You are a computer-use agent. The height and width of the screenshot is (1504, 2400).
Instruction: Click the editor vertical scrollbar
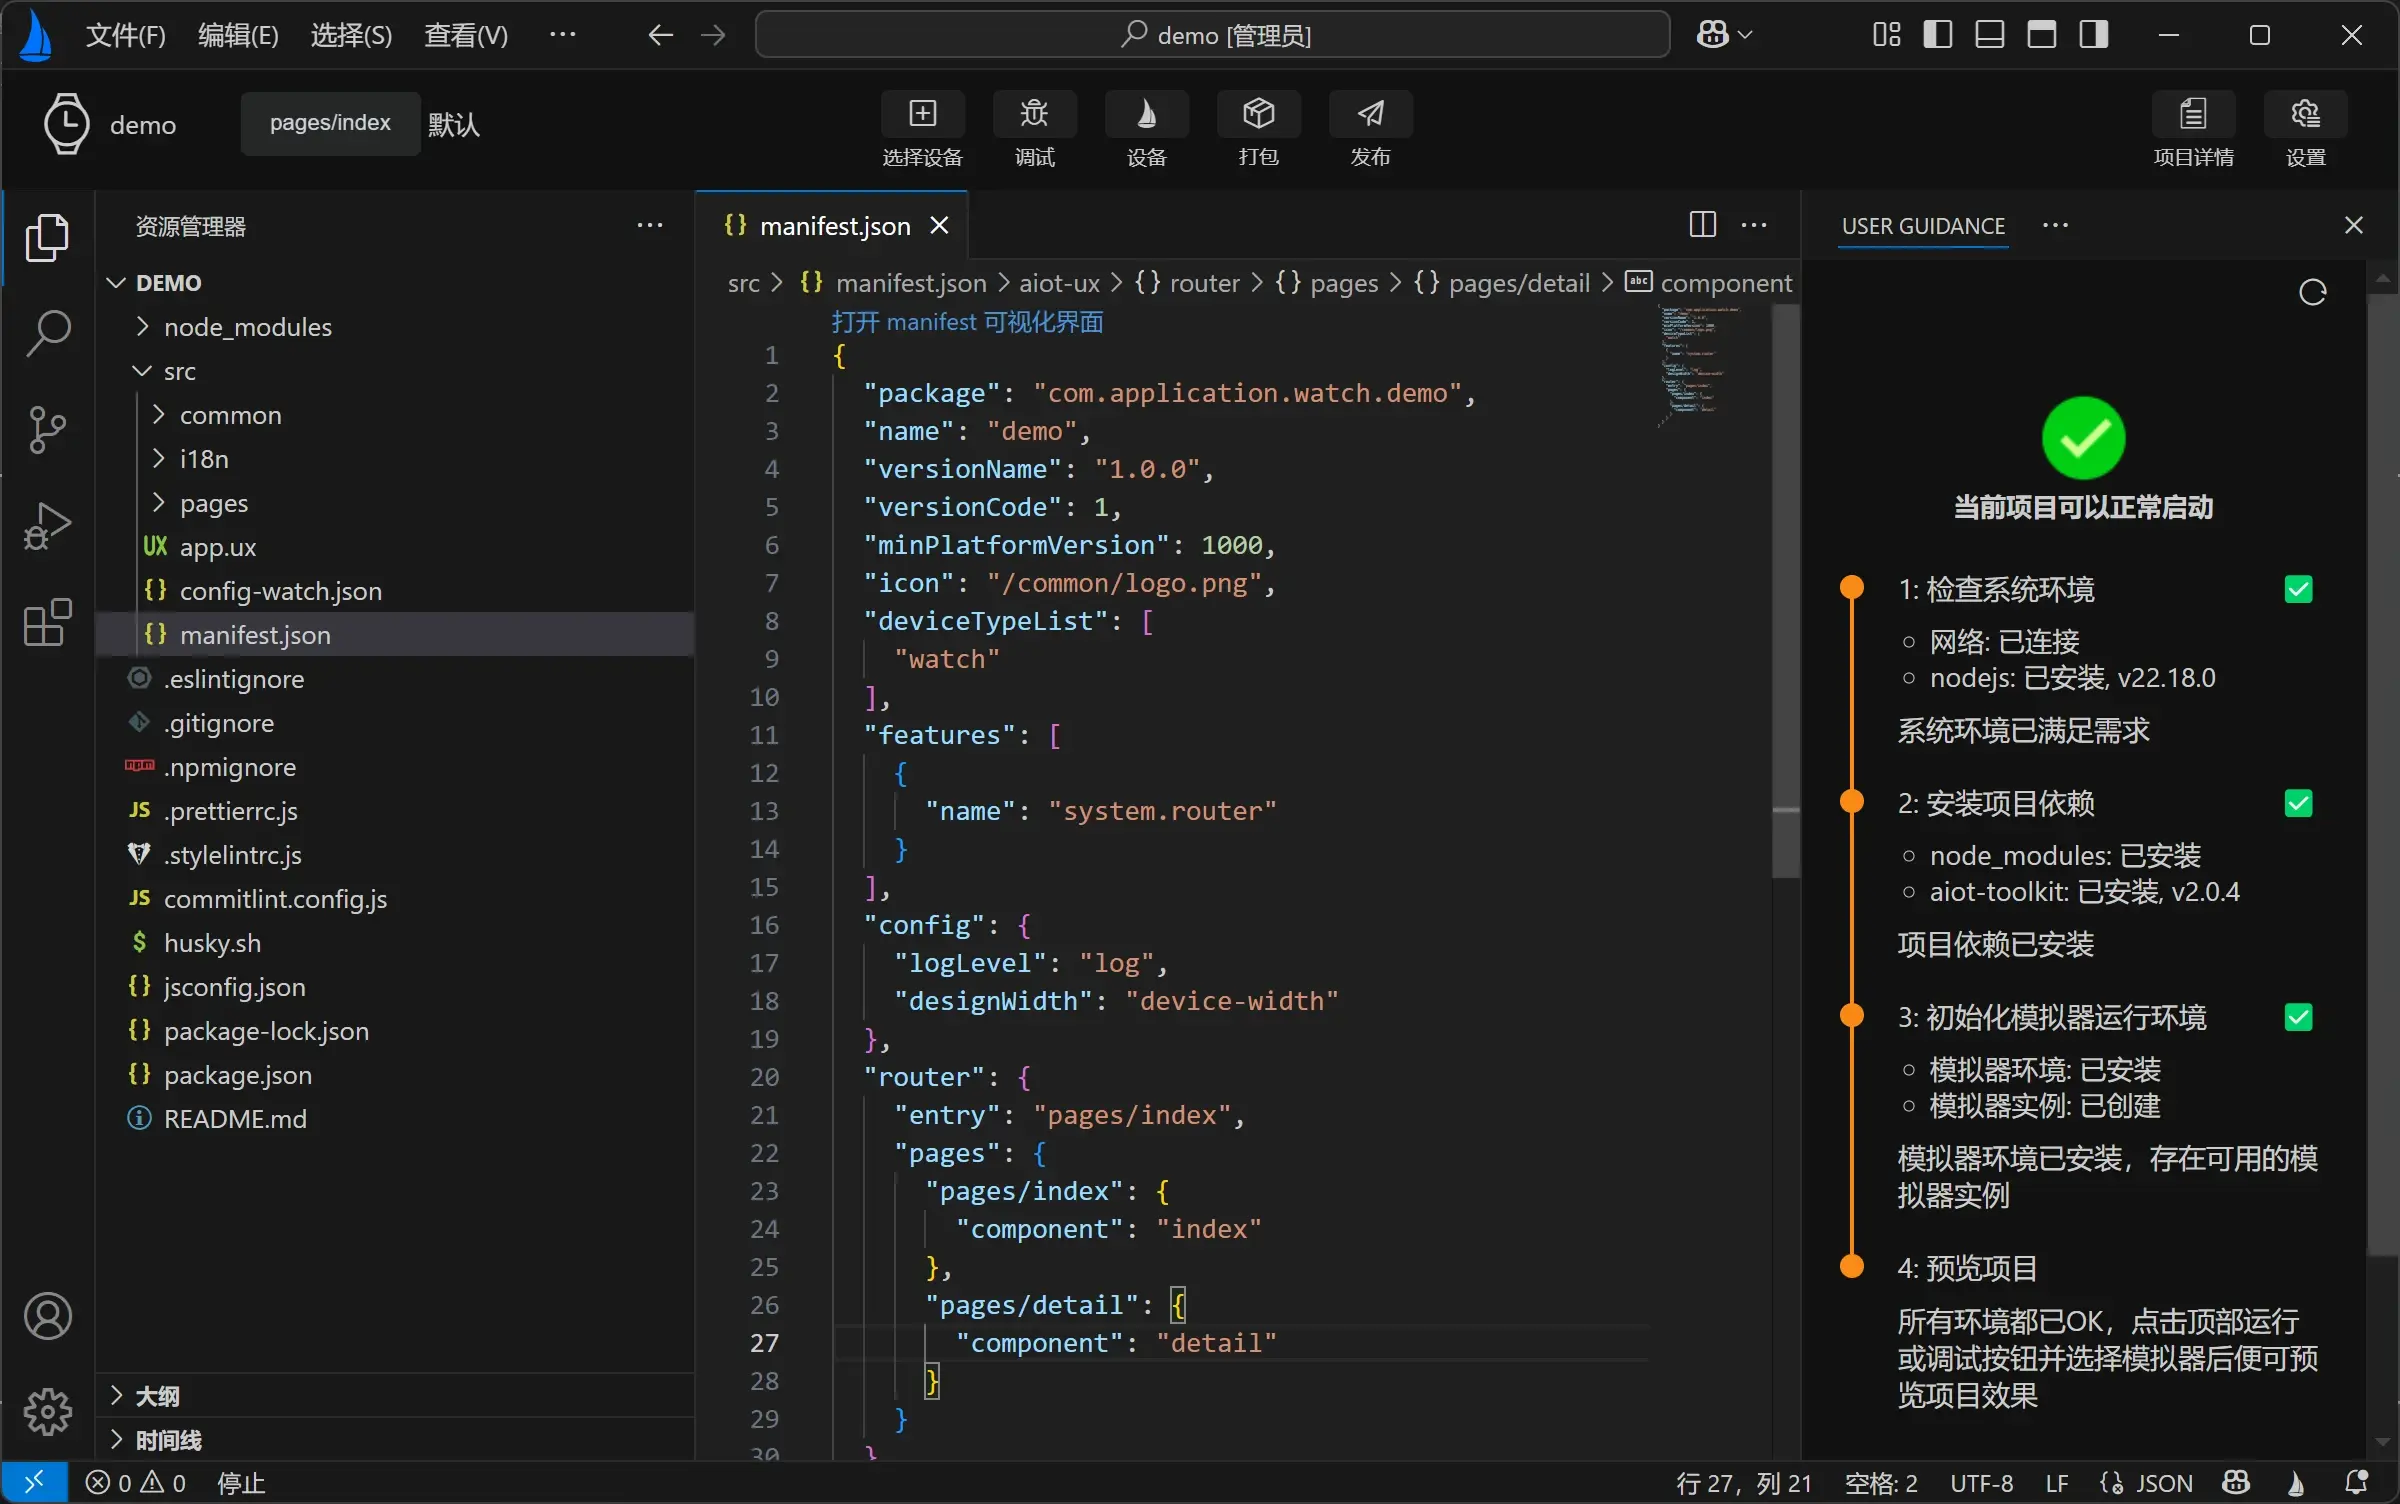pyautogui.click(x=1785, y=592)
